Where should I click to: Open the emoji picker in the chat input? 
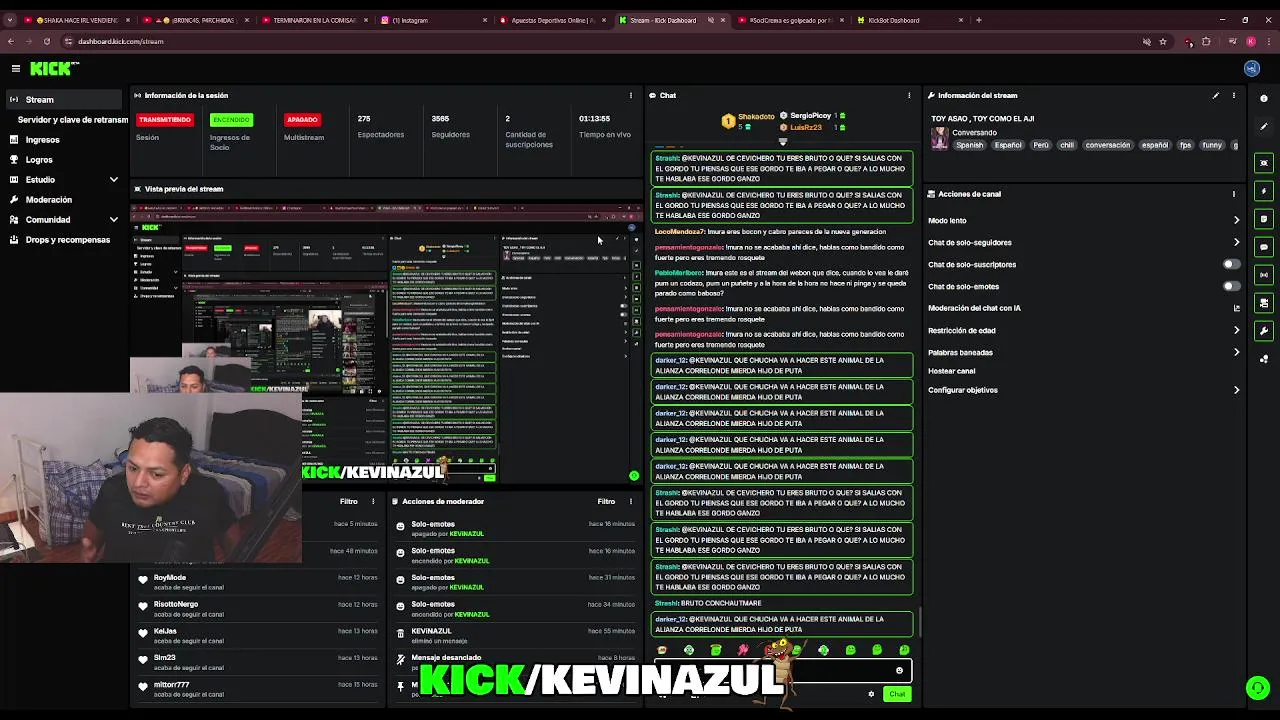pos(899,671)
